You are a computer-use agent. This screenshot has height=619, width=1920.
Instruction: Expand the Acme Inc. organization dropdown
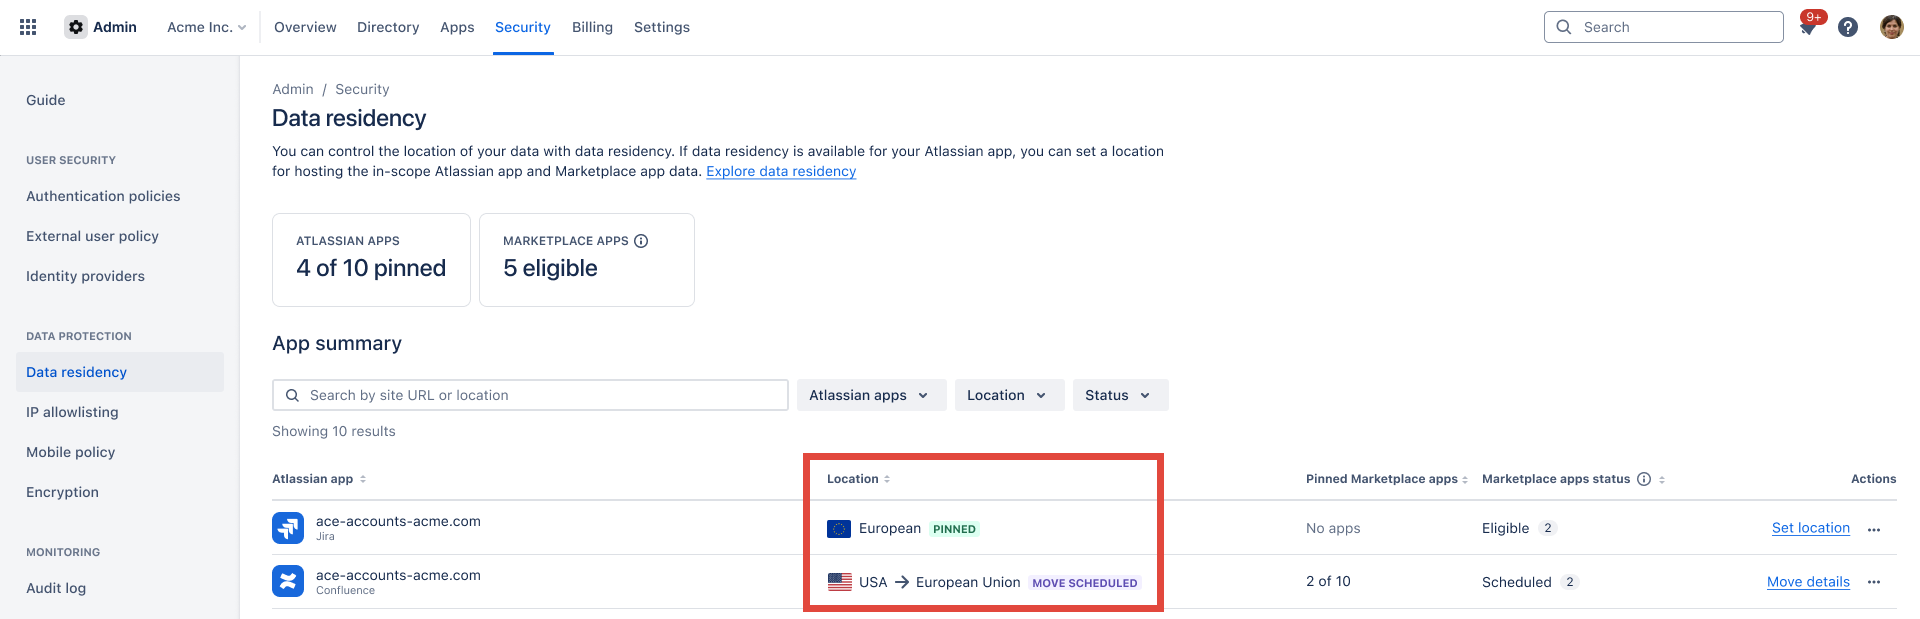tap(206, 27)
